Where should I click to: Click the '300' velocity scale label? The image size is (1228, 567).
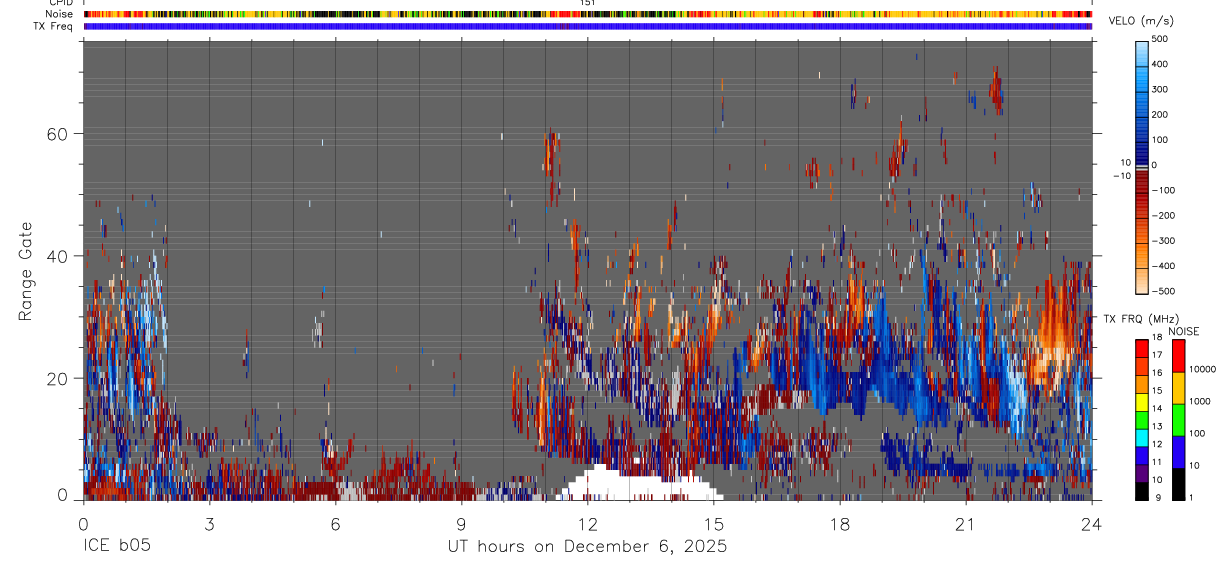click(x=1160, y=89)
